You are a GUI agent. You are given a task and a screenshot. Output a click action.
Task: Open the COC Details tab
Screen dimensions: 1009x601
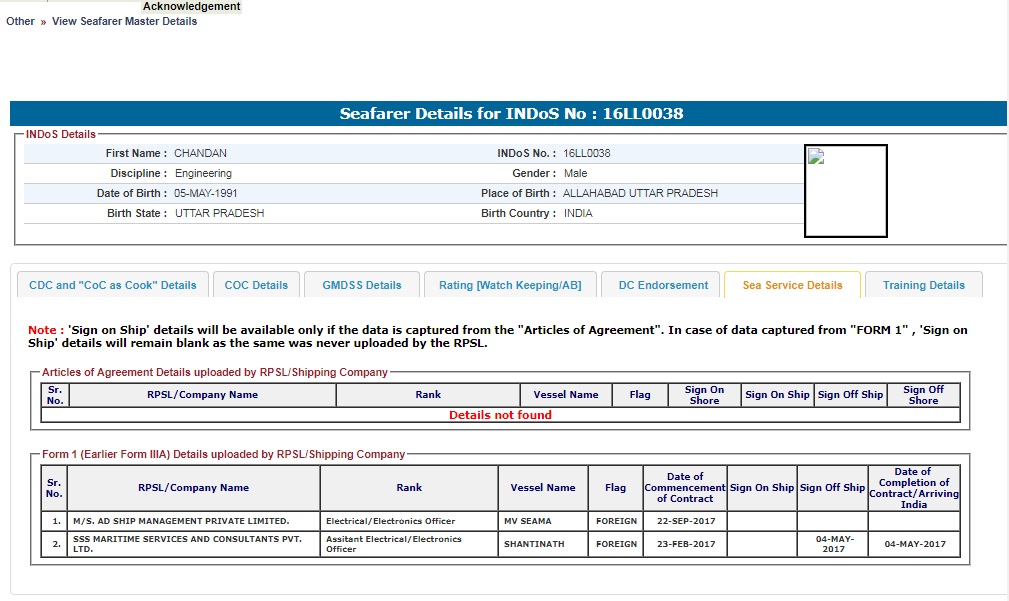click(x=256, y=285)
